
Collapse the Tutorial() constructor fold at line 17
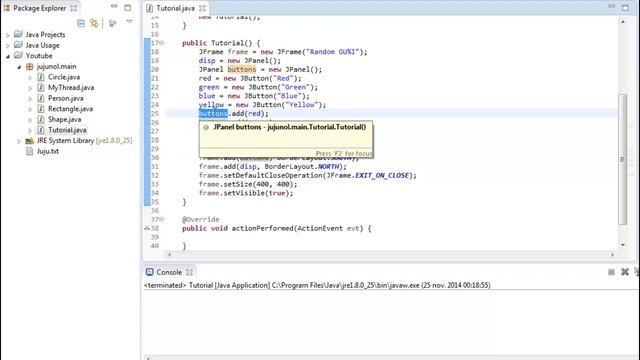162,42
